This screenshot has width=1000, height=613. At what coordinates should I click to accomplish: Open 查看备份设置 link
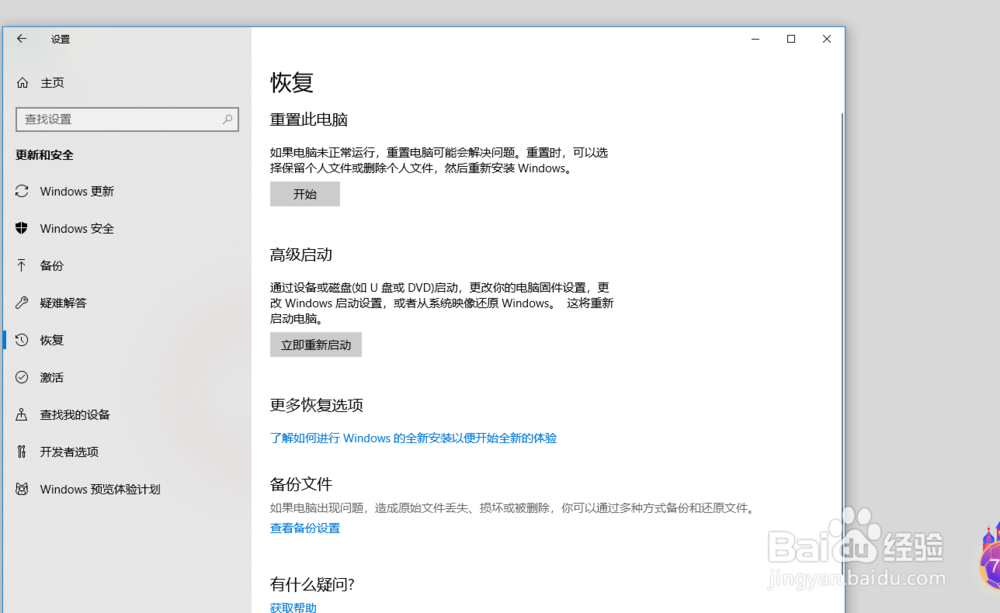pos(304,528)
